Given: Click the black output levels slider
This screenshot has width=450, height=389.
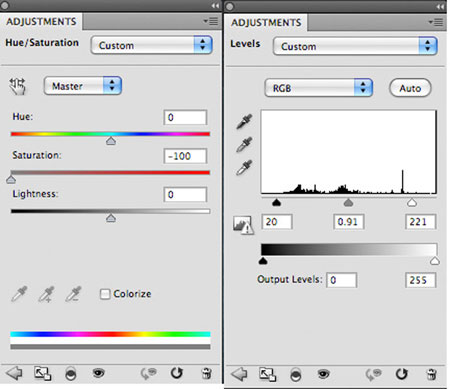Looking at the screenshot, I should point(263,261).
